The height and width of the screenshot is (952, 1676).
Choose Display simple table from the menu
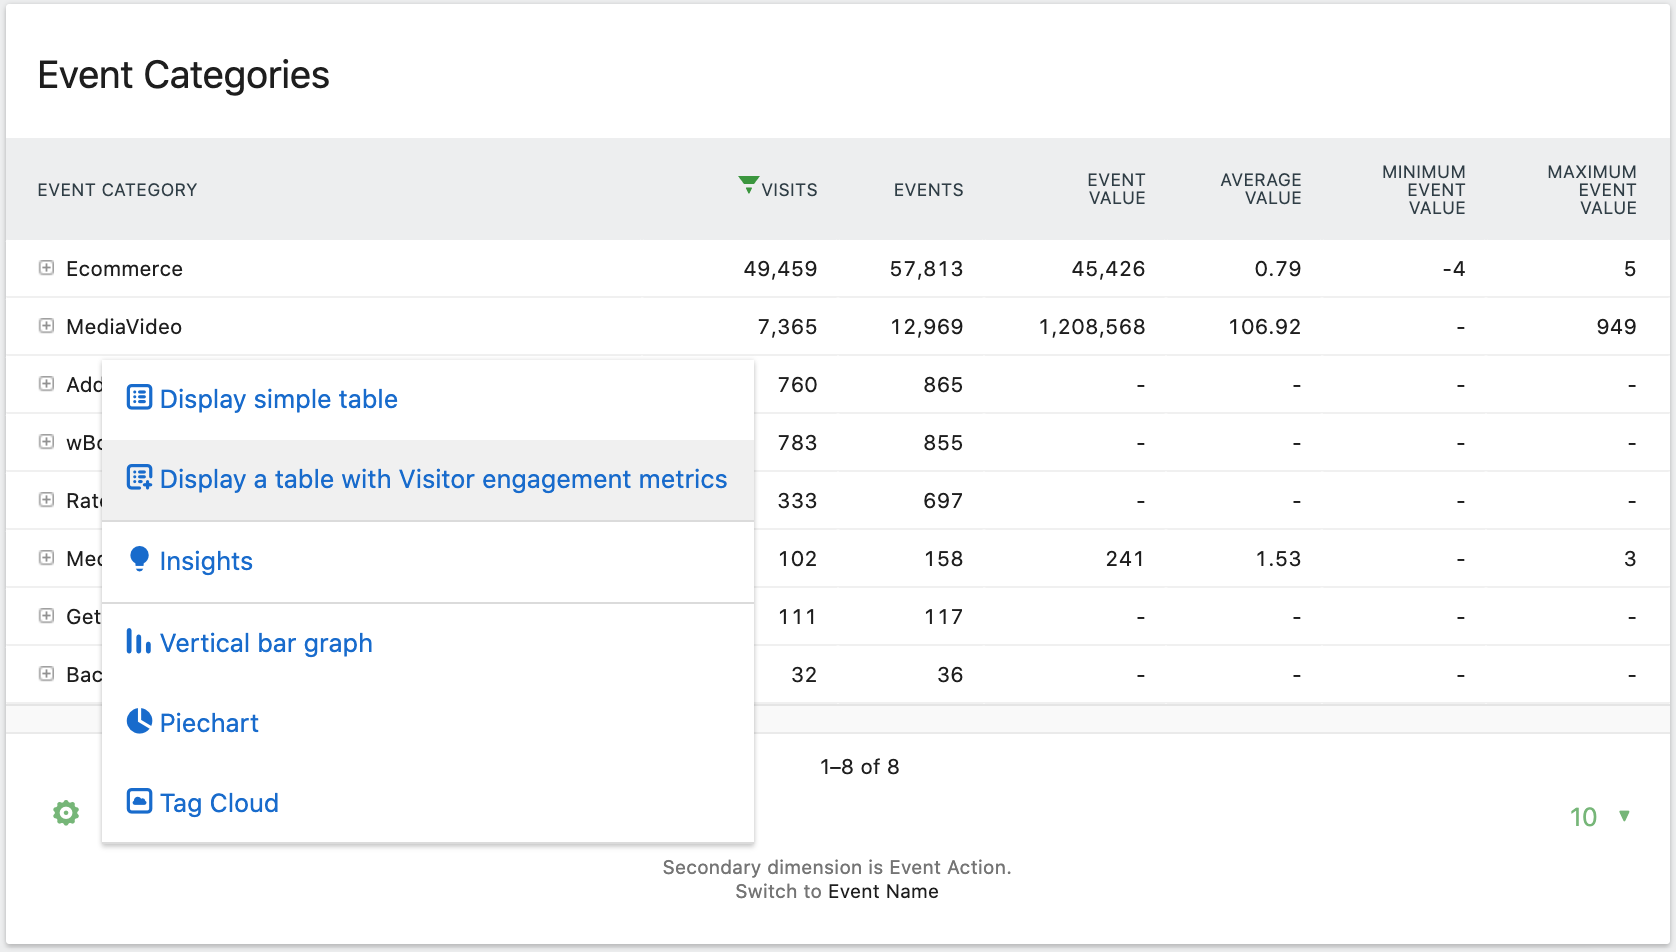click(x=278, y=399)
